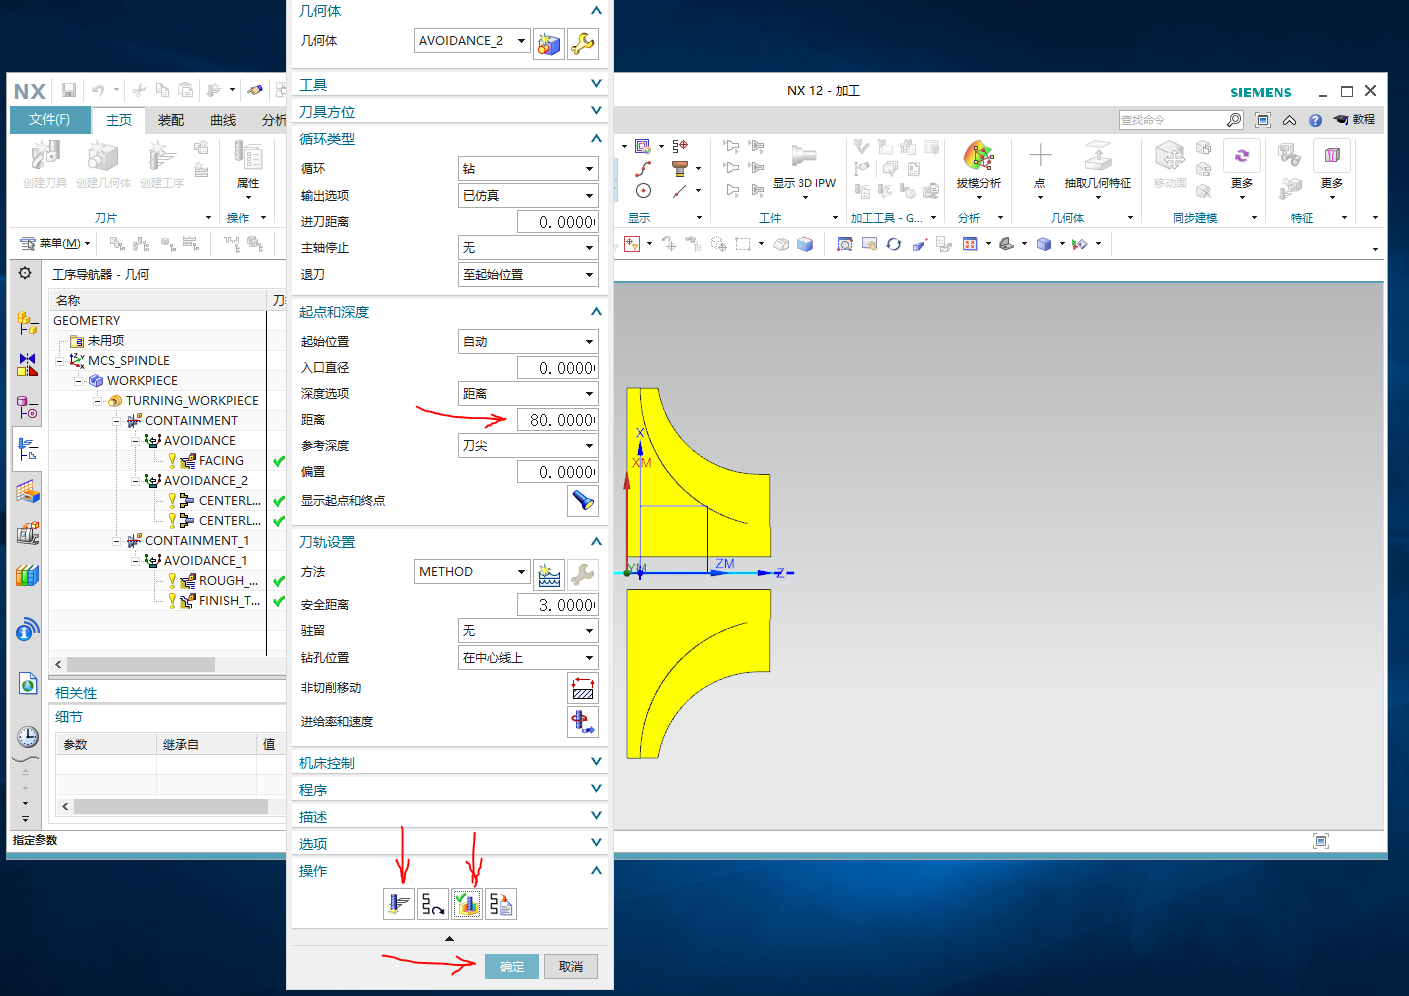Open the spindle stop dropdown
1409x996 pixels.
coord(528,248)
